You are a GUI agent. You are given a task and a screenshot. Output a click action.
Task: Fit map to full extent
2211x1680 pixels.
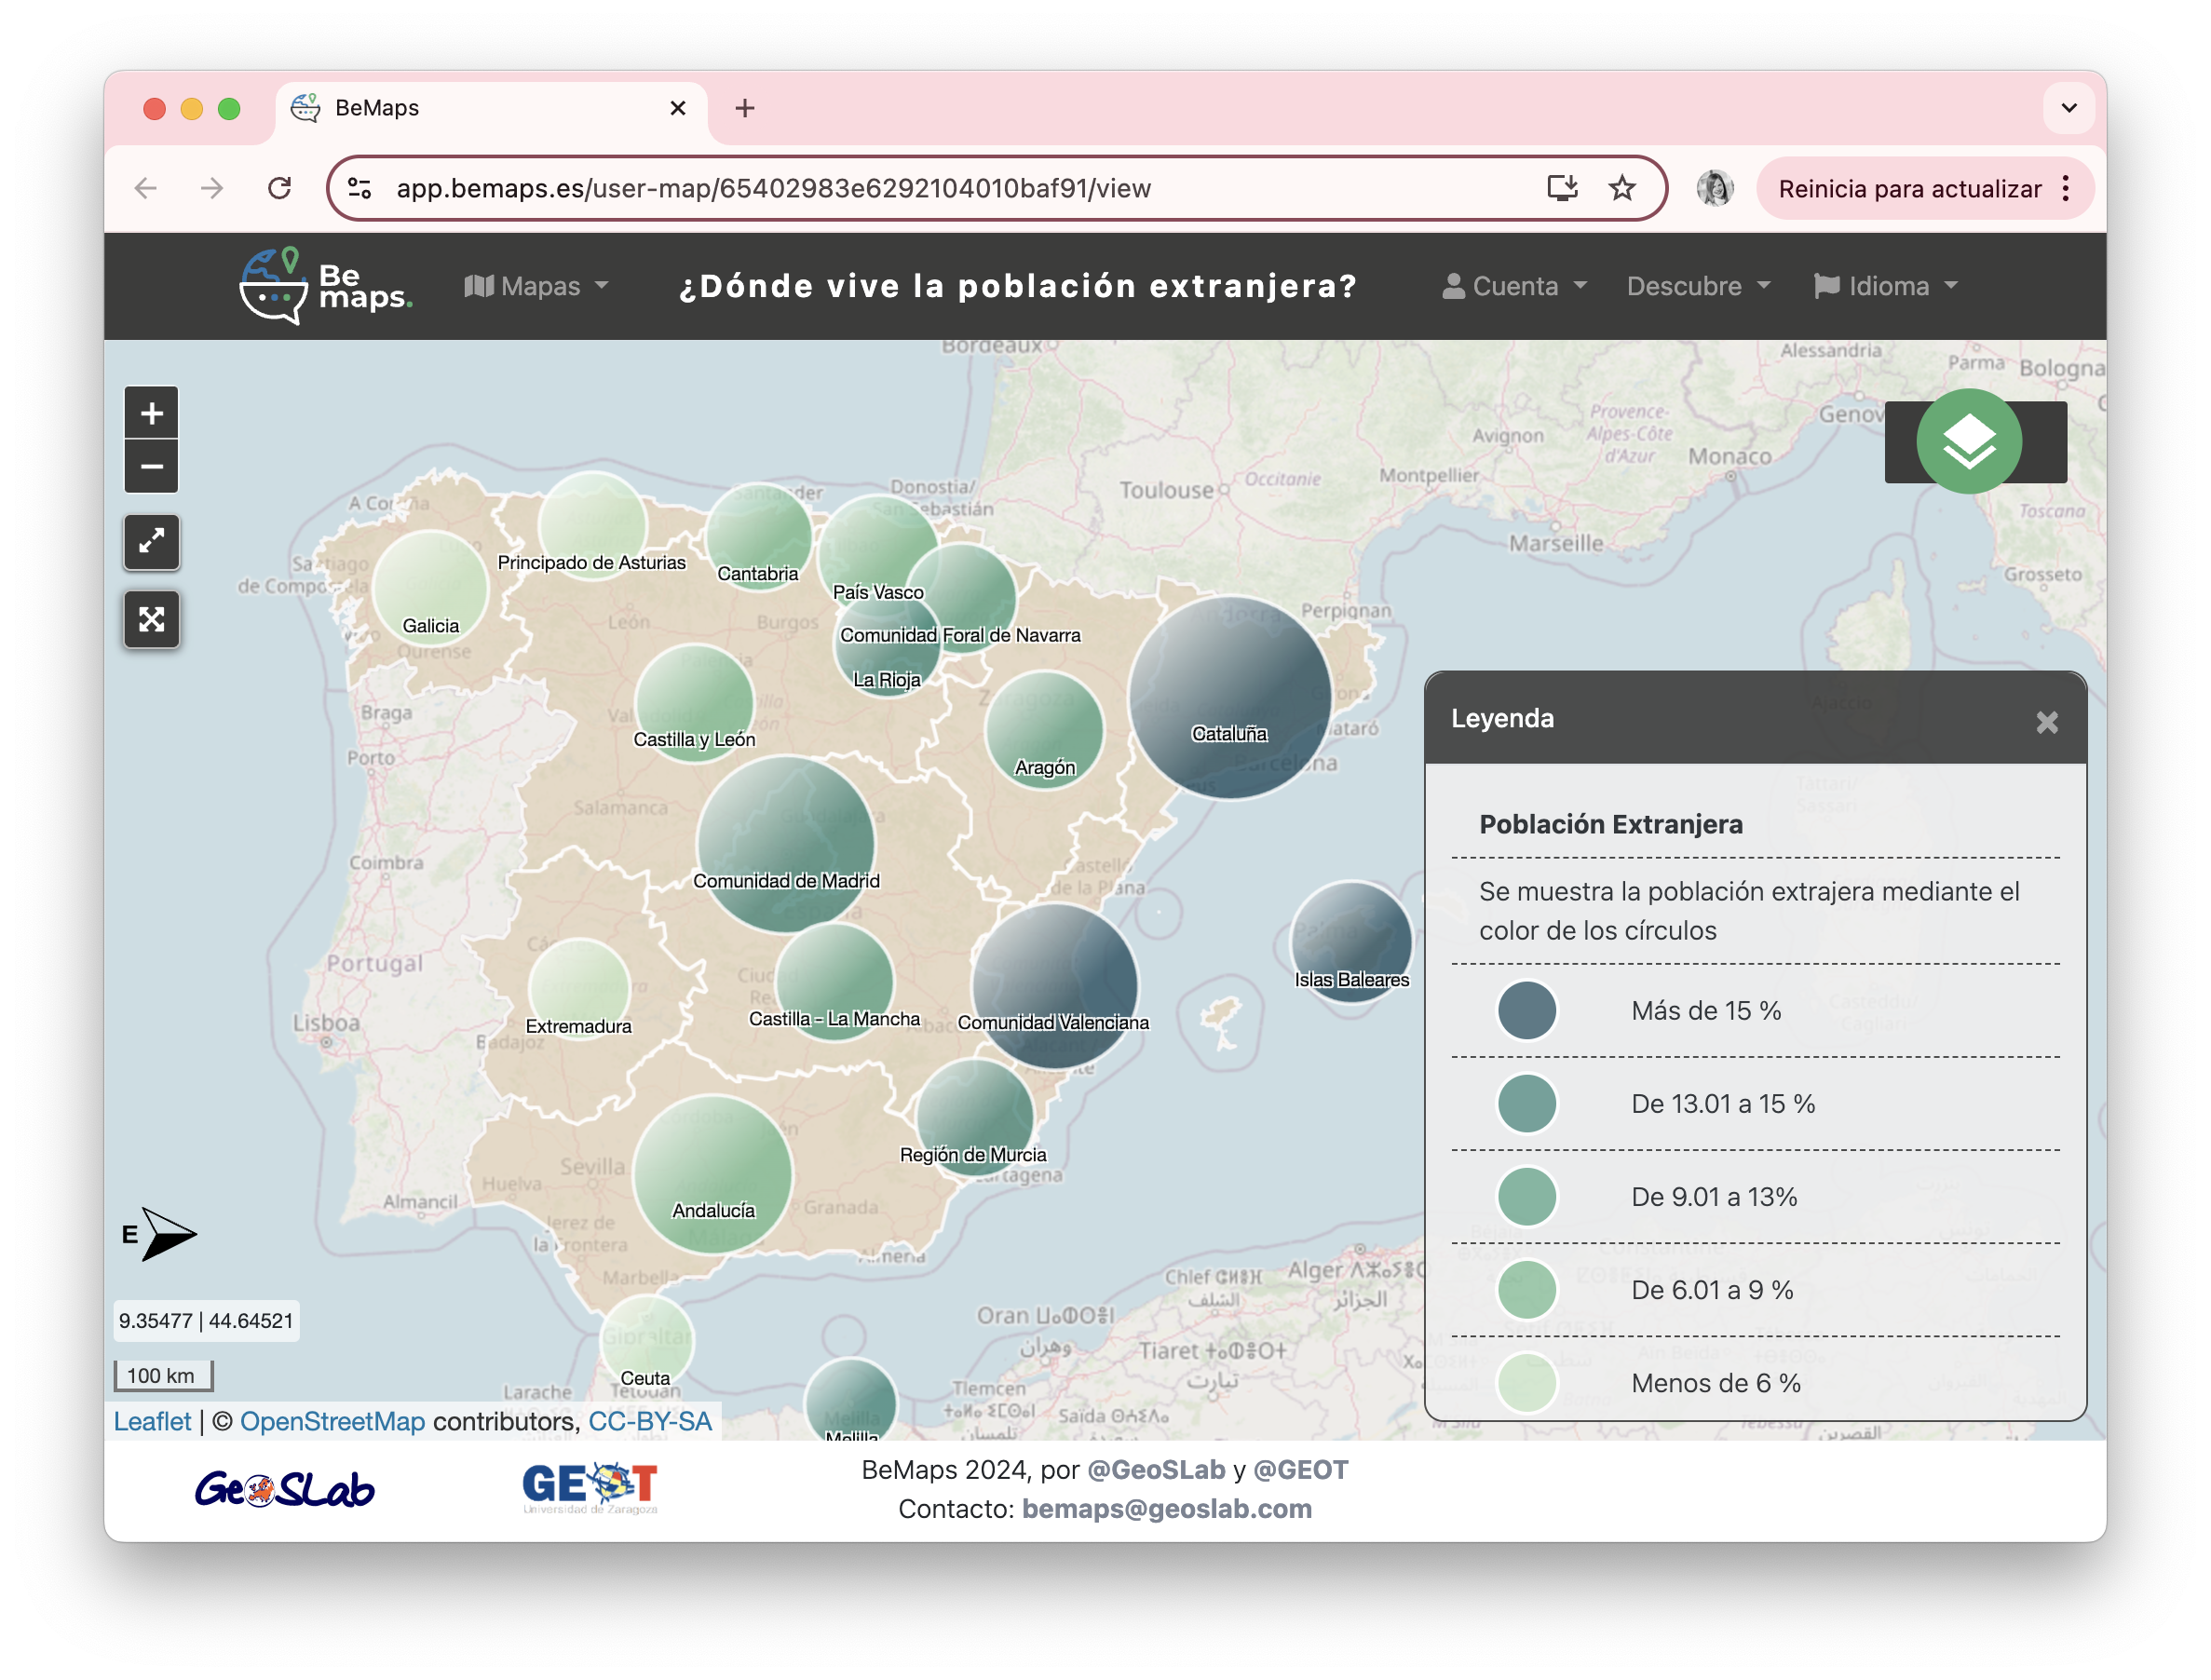(x=151, y=619)
